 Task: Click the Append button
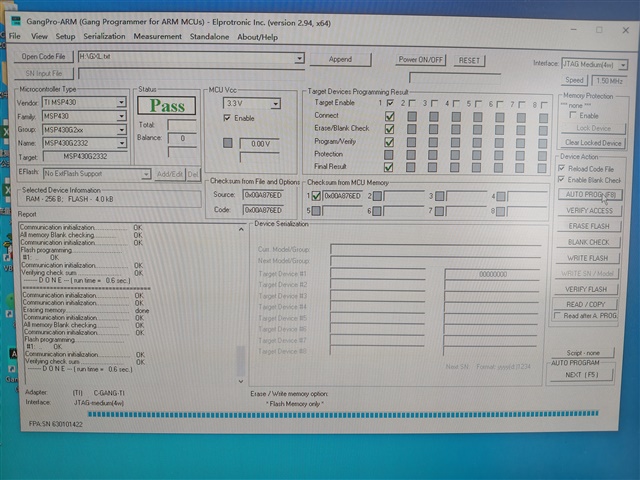click(x=340, y=59)
